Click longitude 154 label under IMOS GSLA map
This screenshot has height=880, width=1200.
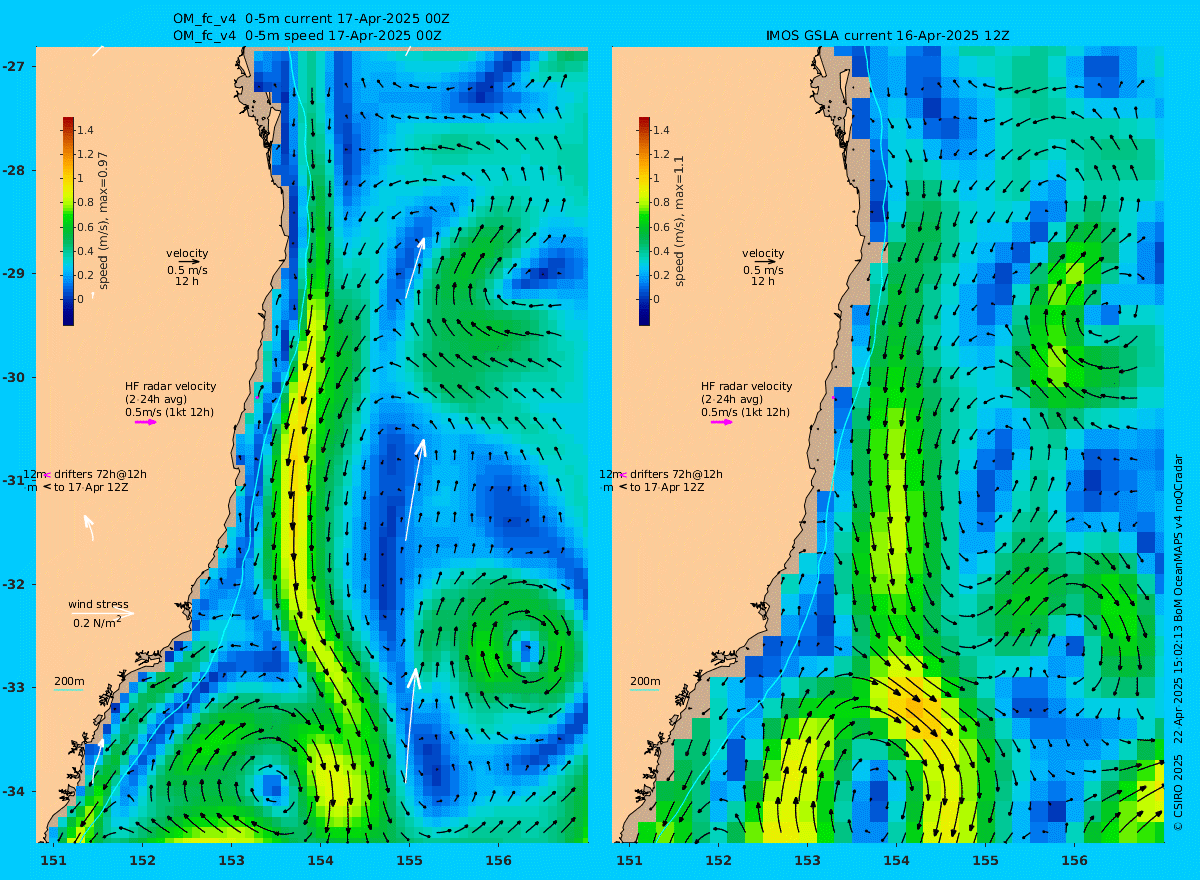point(896,860)
